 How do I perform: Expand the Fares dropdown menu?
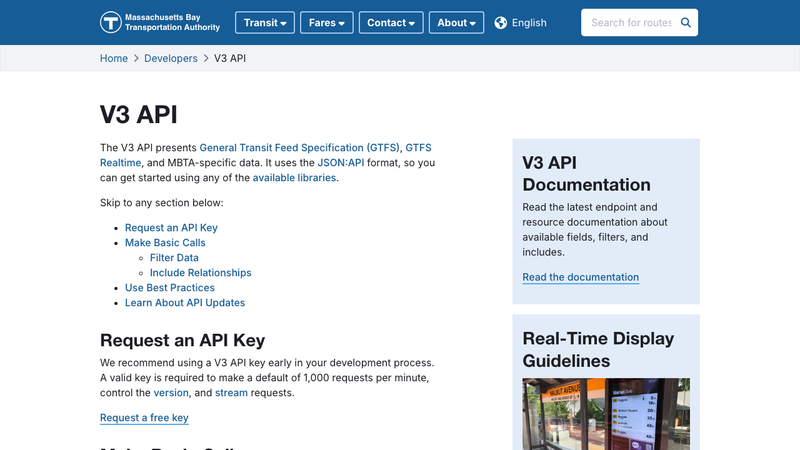tap(328, 22)
